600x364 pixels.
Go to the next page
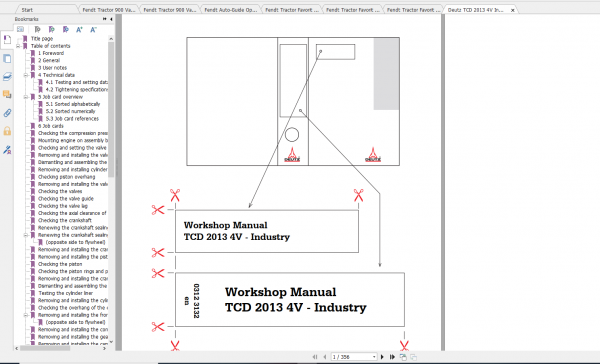pos(382,357)
